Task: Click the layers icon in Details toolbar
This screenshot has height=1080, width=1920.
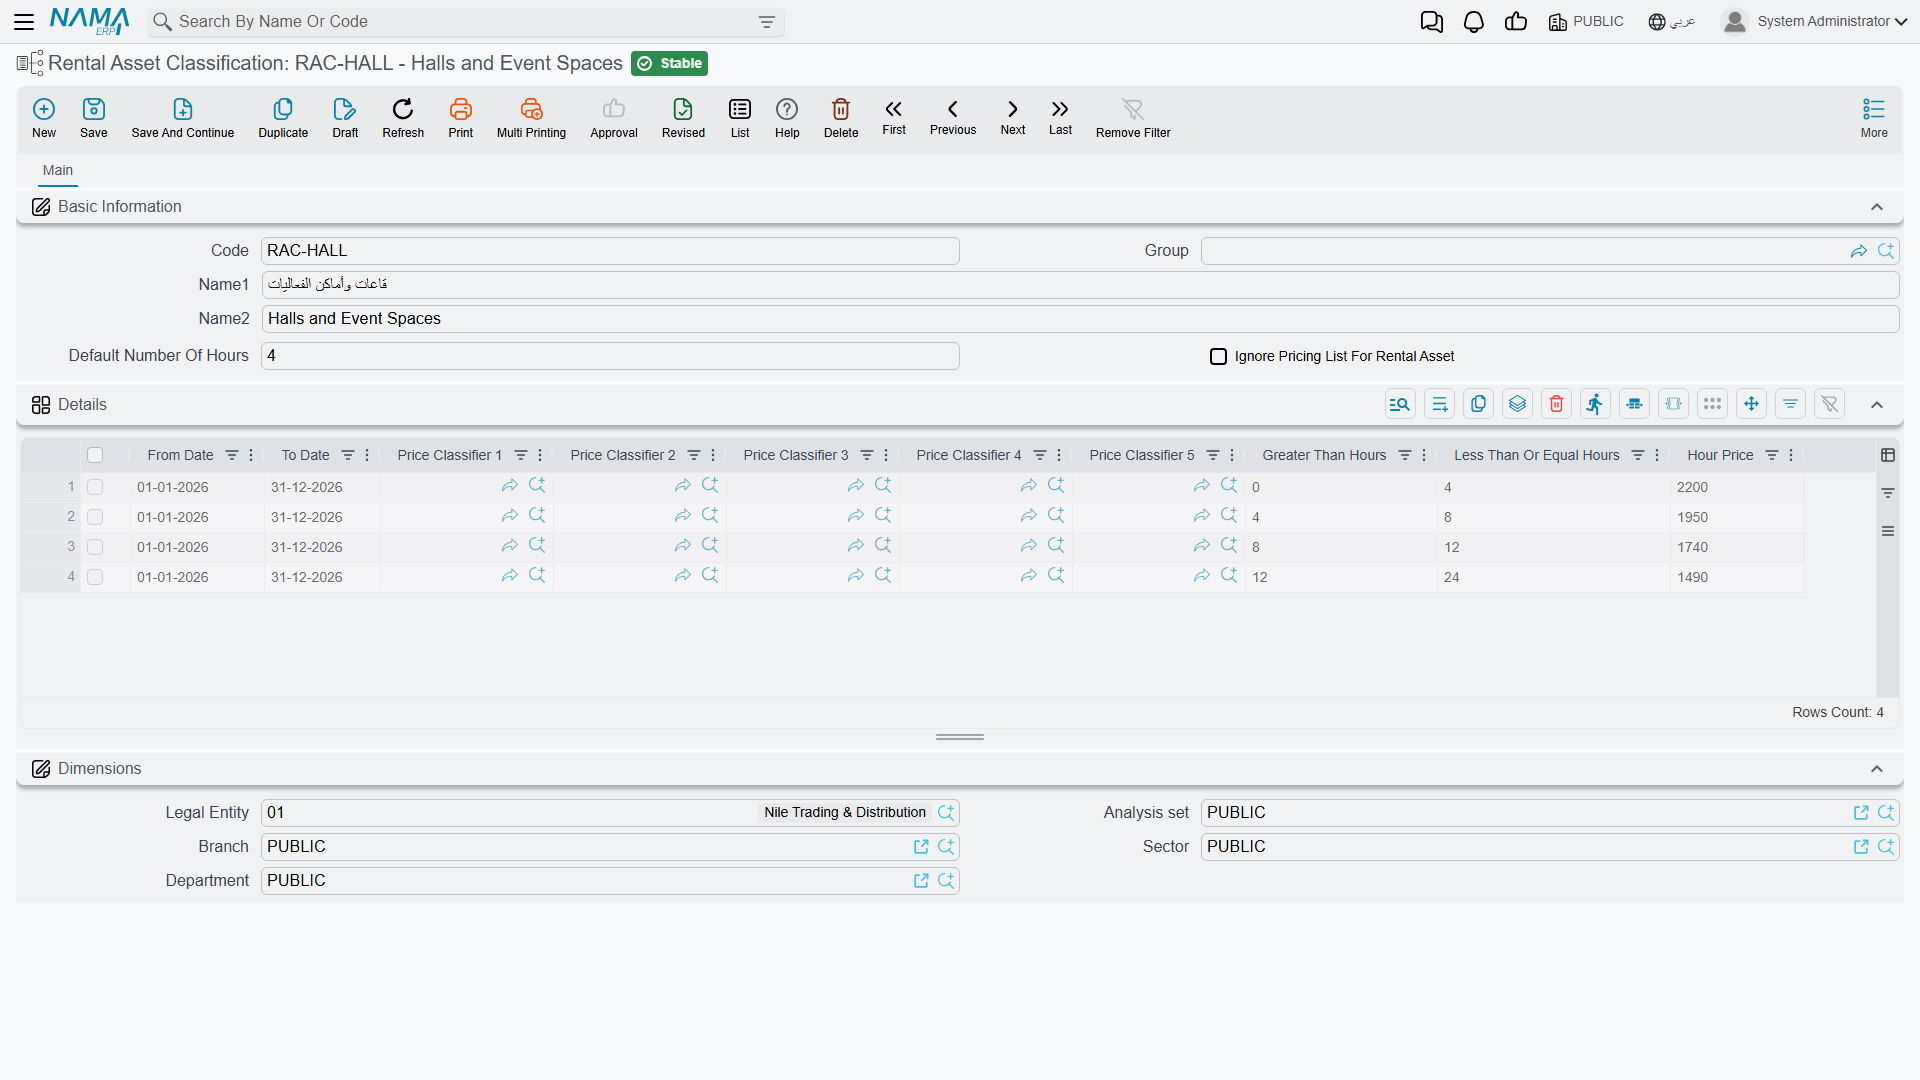Action: click(x=1517, y=404)
